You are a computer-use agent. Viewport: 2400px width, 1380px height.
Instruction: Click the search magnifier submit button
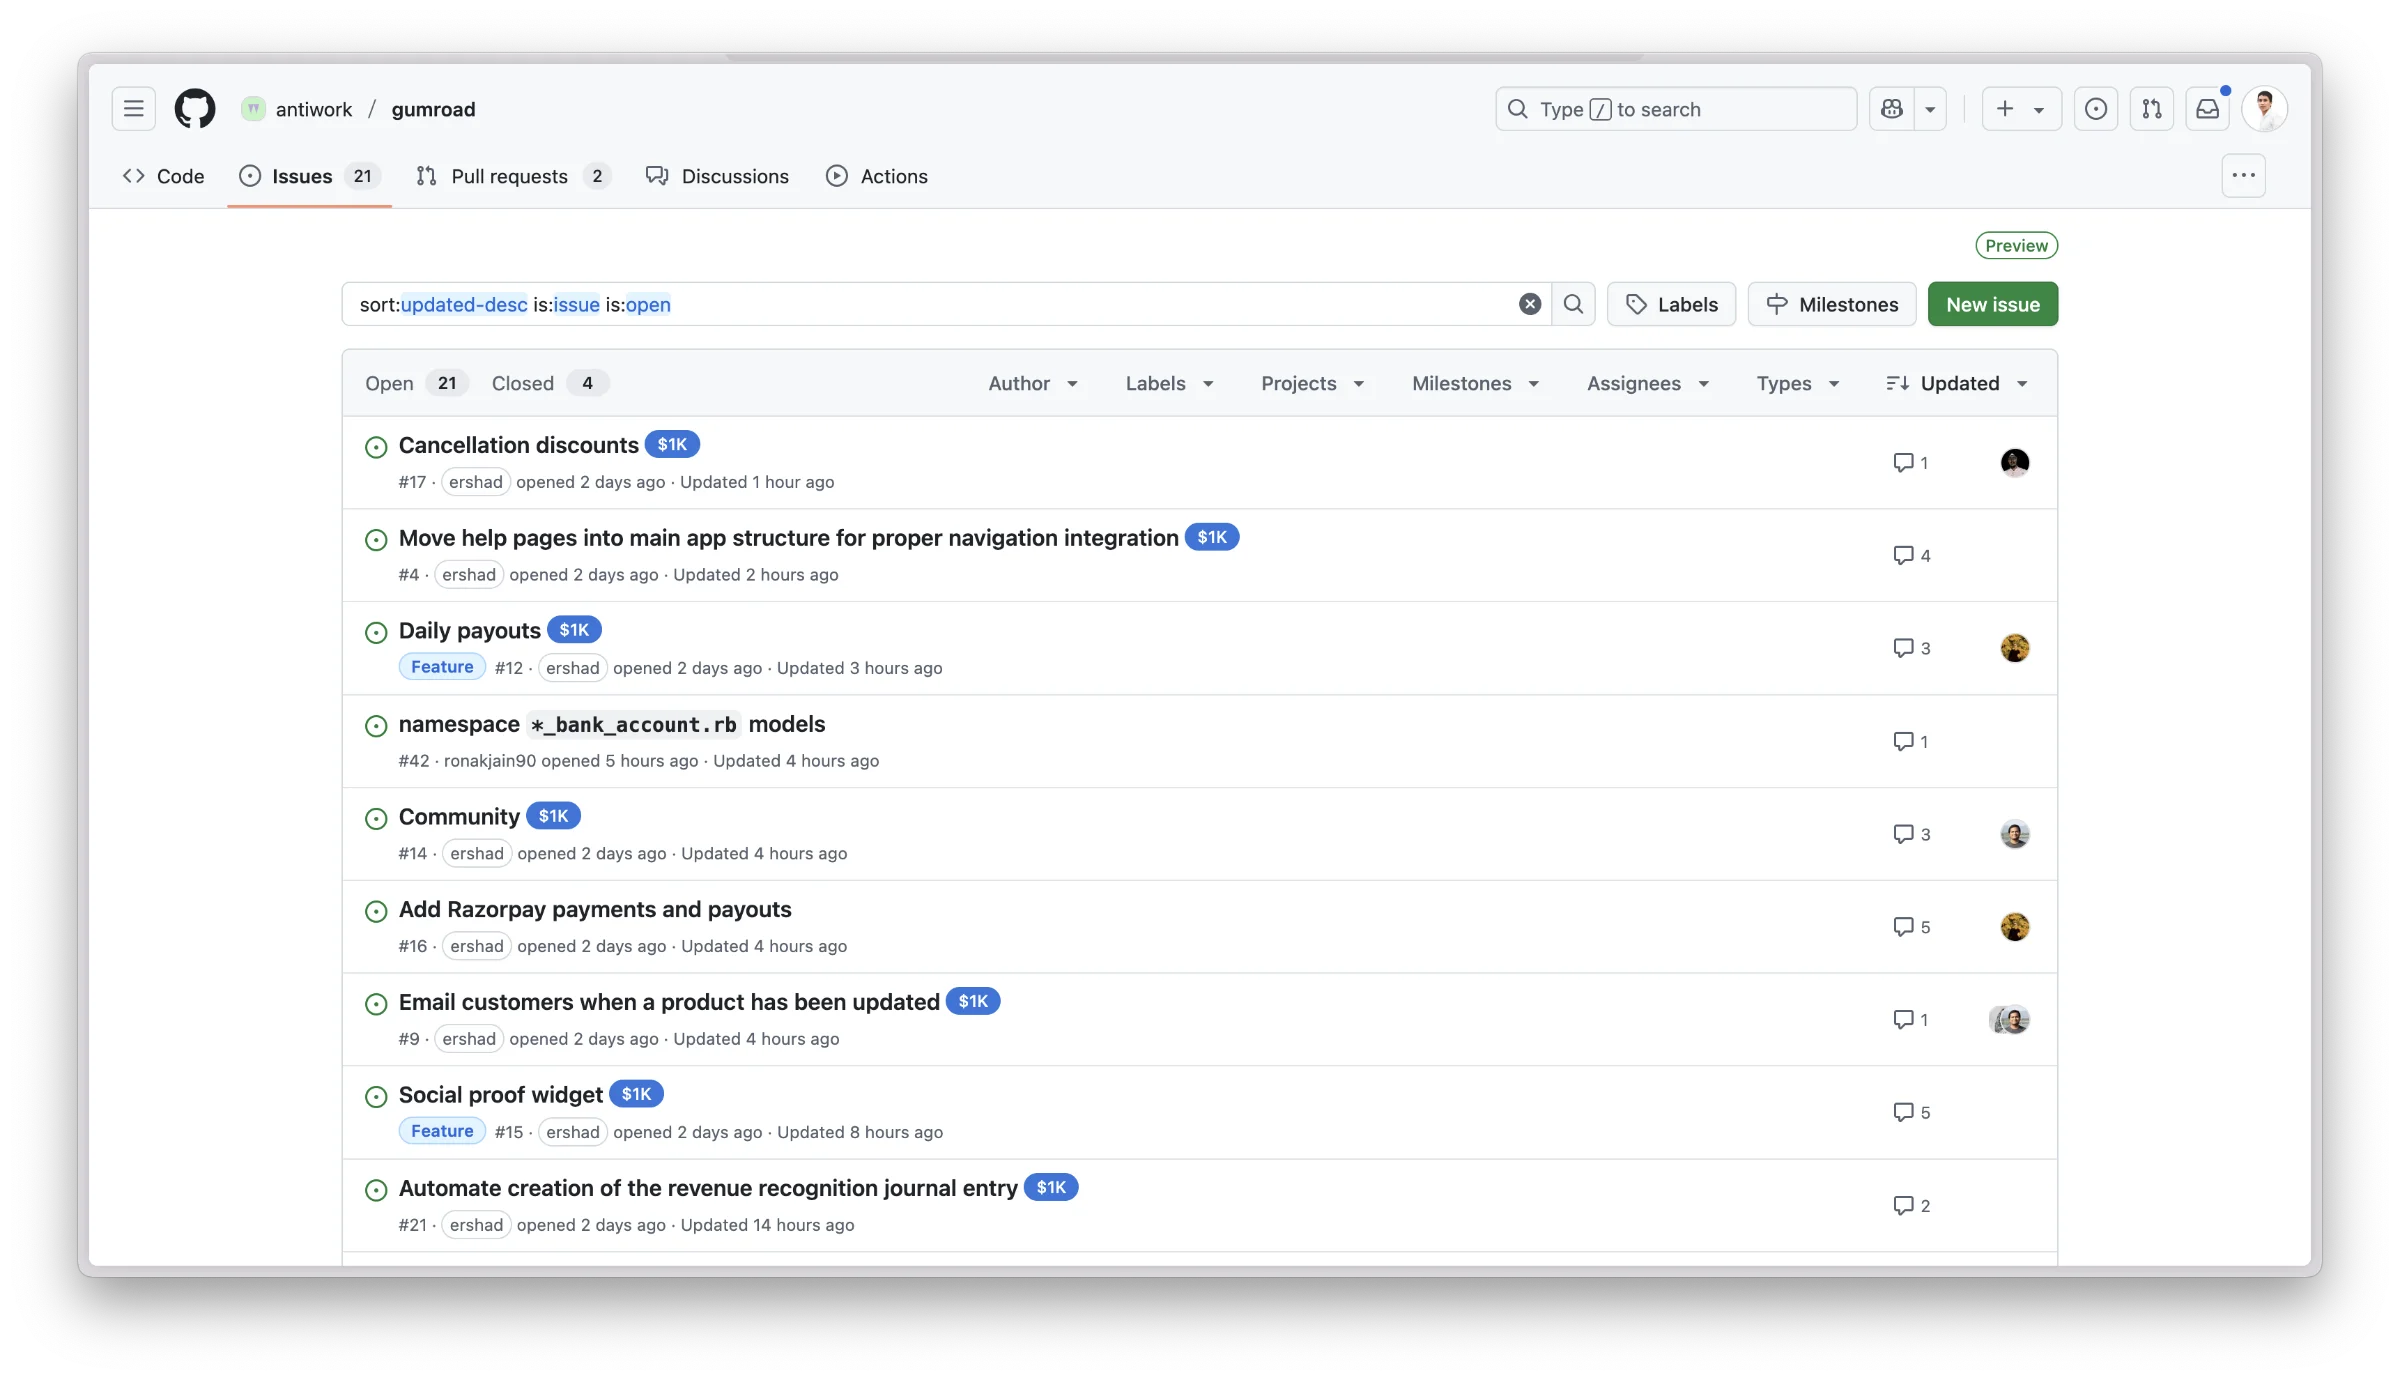[x=1573, y=304]
